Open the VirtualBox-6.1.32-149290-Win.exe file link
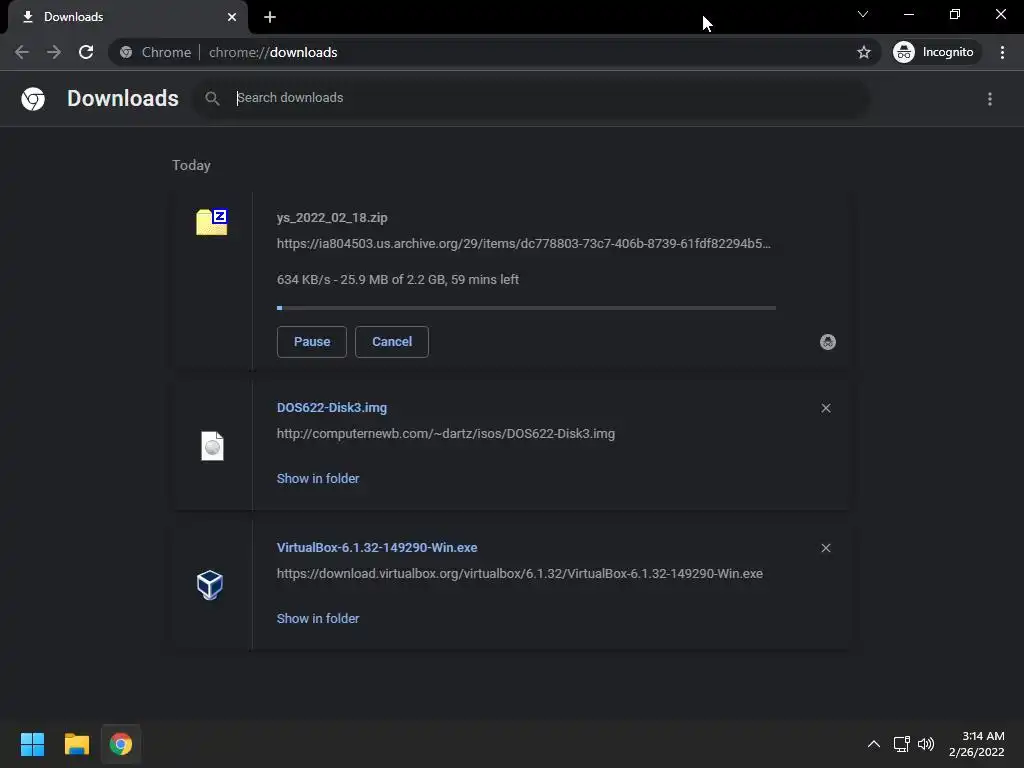The width and height of the screenshot is (1024, 768). pyautogui.click(x=377, y=547)
